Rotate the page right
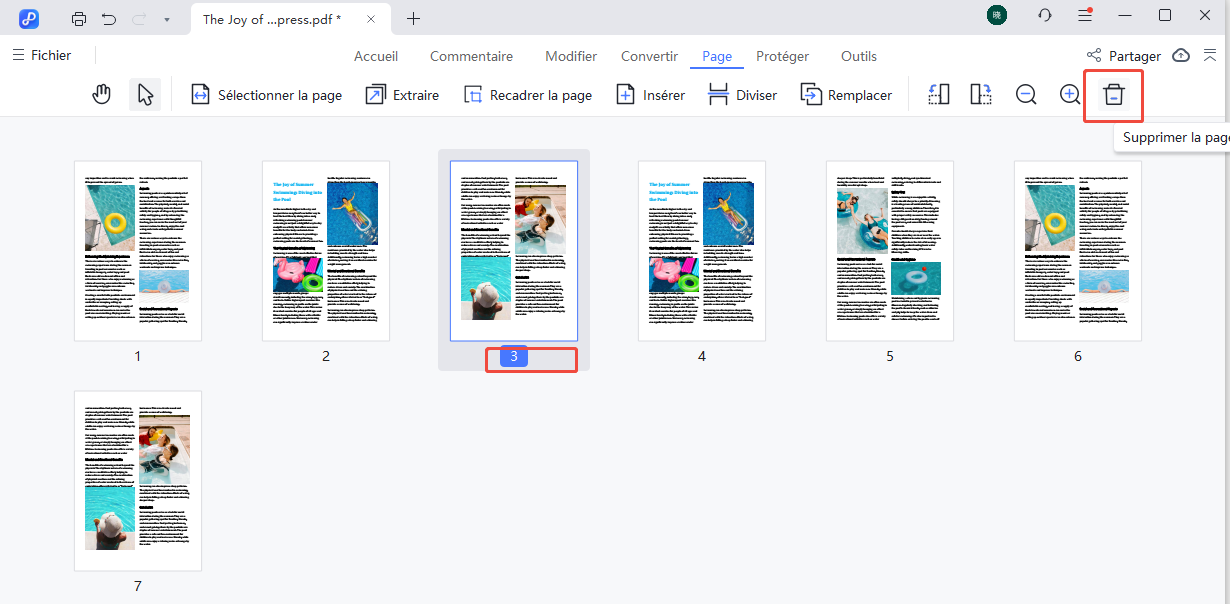The image size is (1230, 604). pyautogui.click(x=980, y=93)
